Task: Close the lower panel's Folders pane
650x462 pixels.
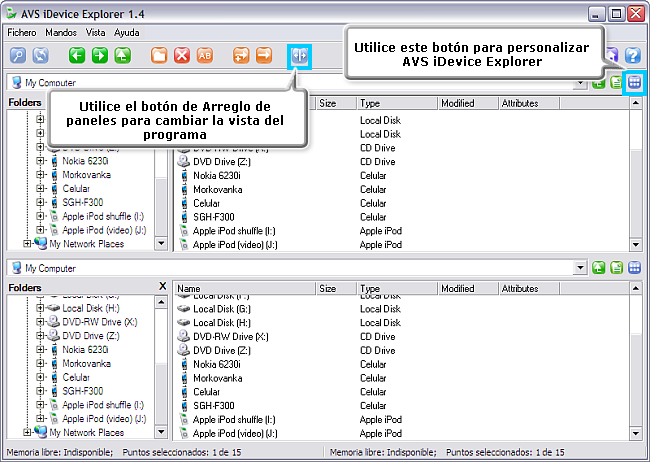Action: pos(162,286)
